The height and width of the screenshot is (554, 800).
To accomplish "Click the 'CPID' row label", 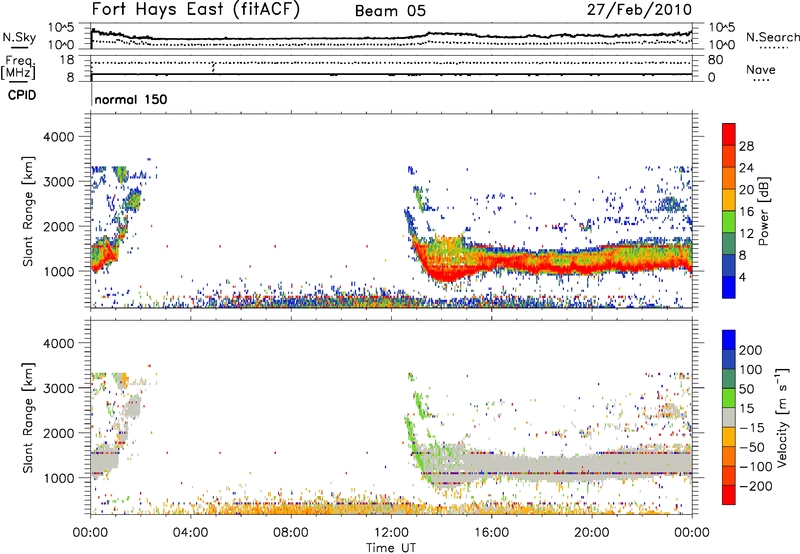I will [22, 95].
